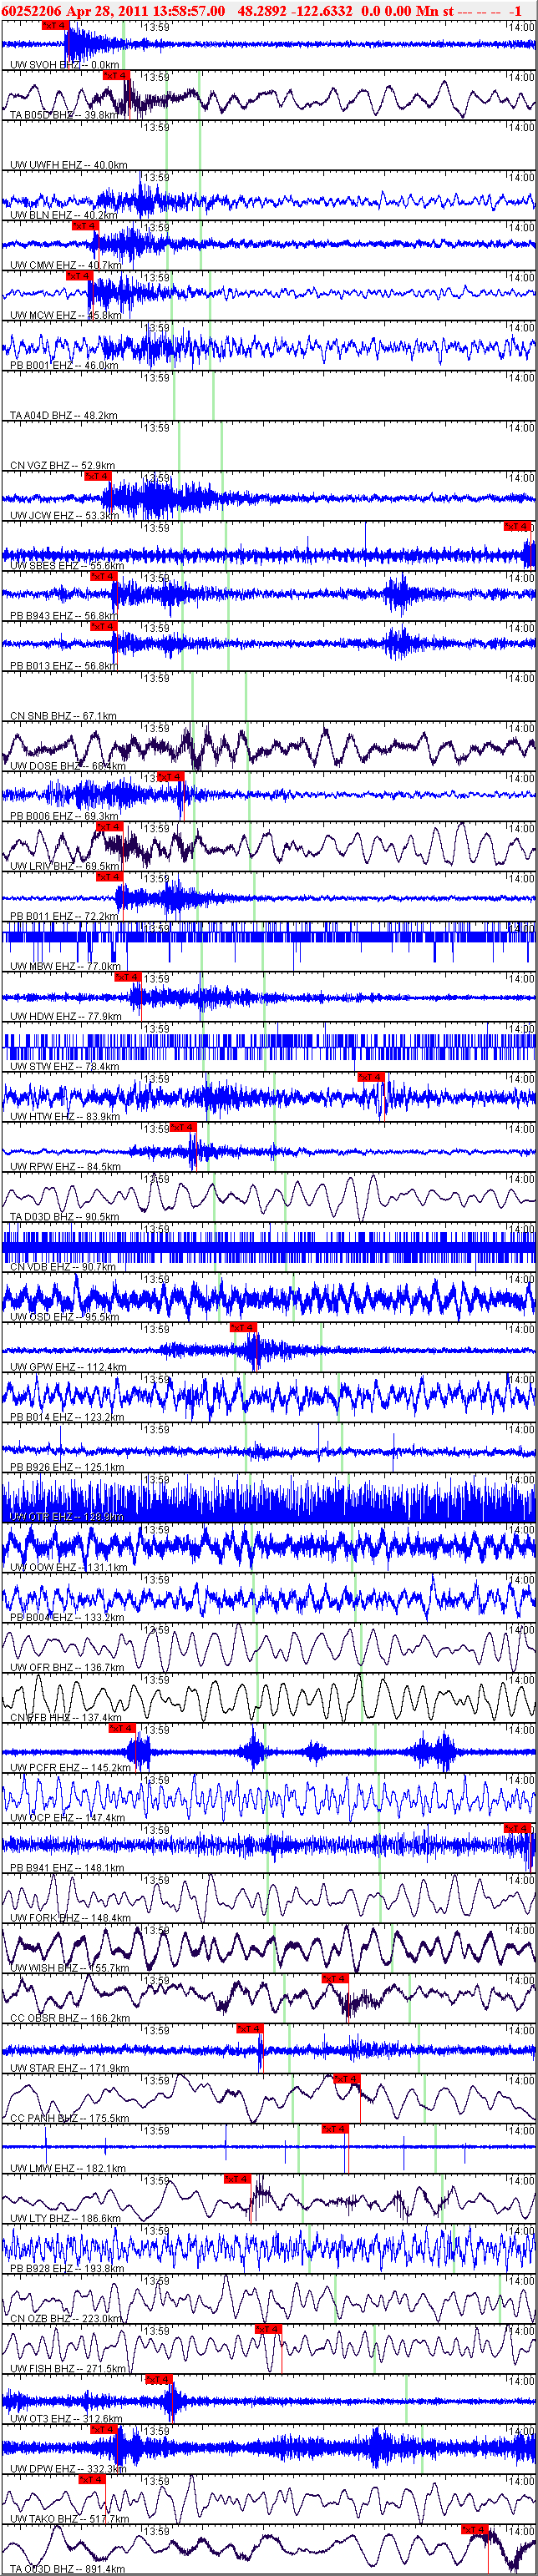
Task: Click station label UW OSD EHZ -- 95.5km
Action: pyautogui.click(x=64, y=1316)
